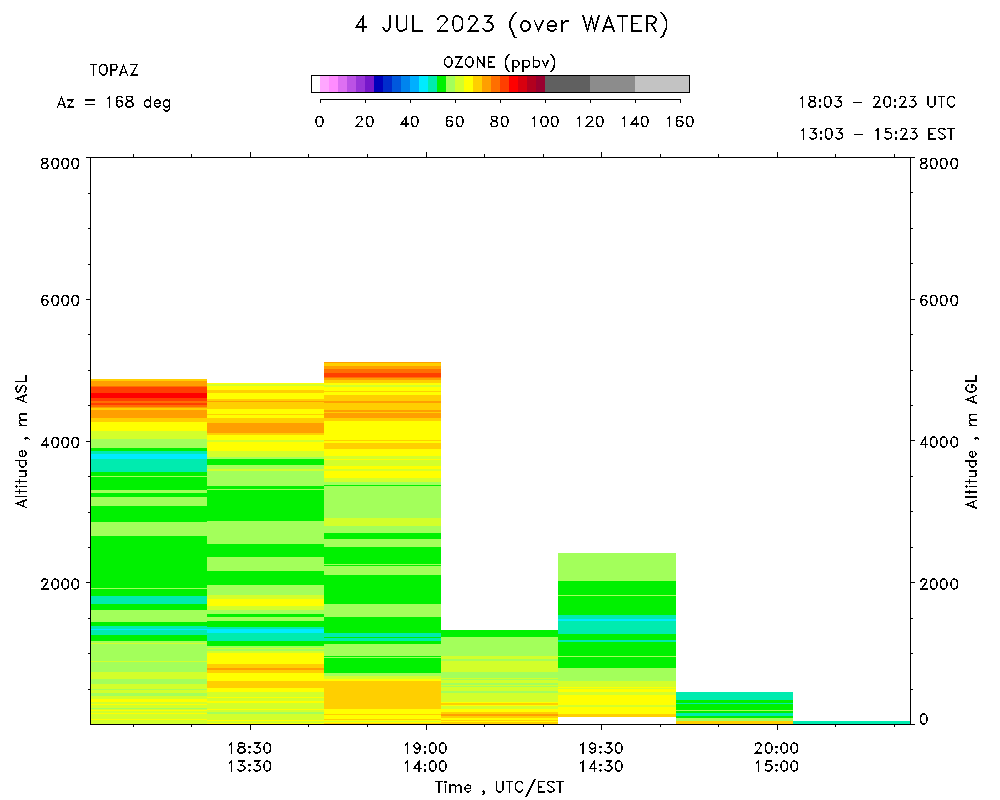Click the 'Az = 168 deg' azimuth text
This screenshot has height=800, width=1000.
point(114,103)
